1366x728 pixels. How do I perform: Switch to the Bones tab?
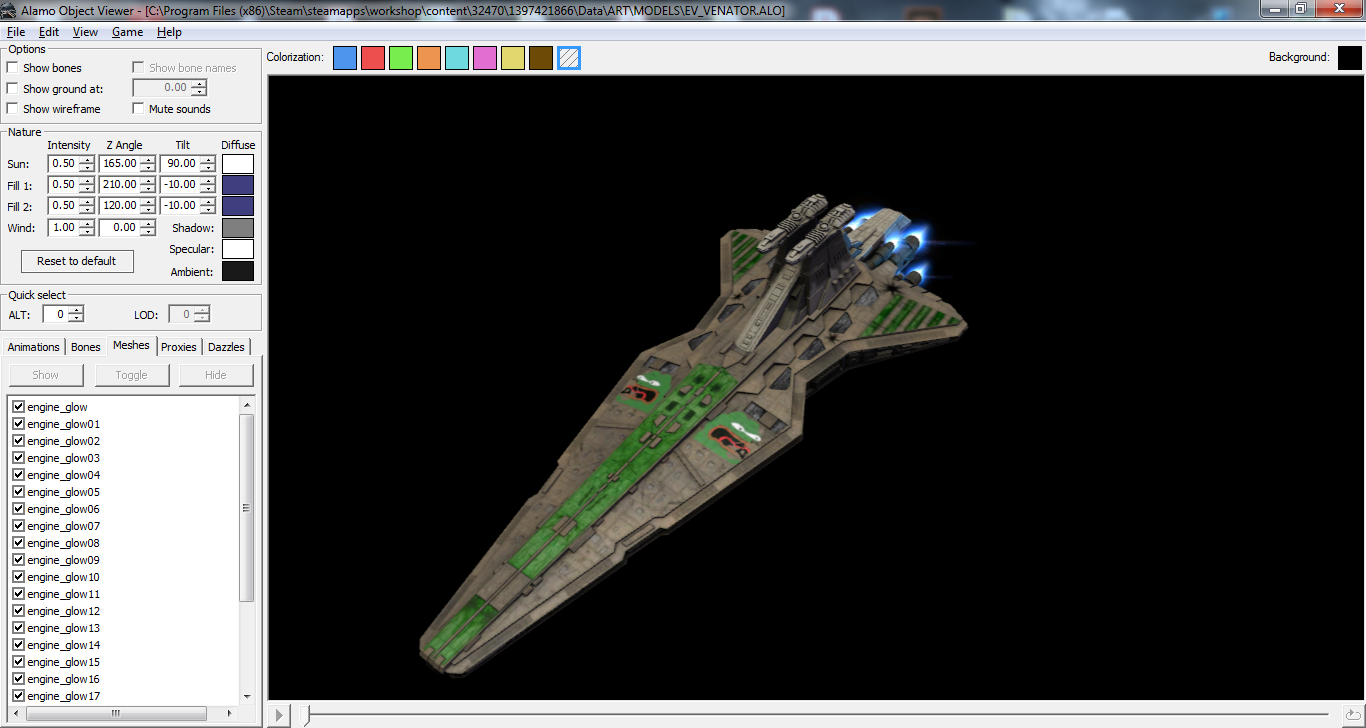tap(86, 347)
